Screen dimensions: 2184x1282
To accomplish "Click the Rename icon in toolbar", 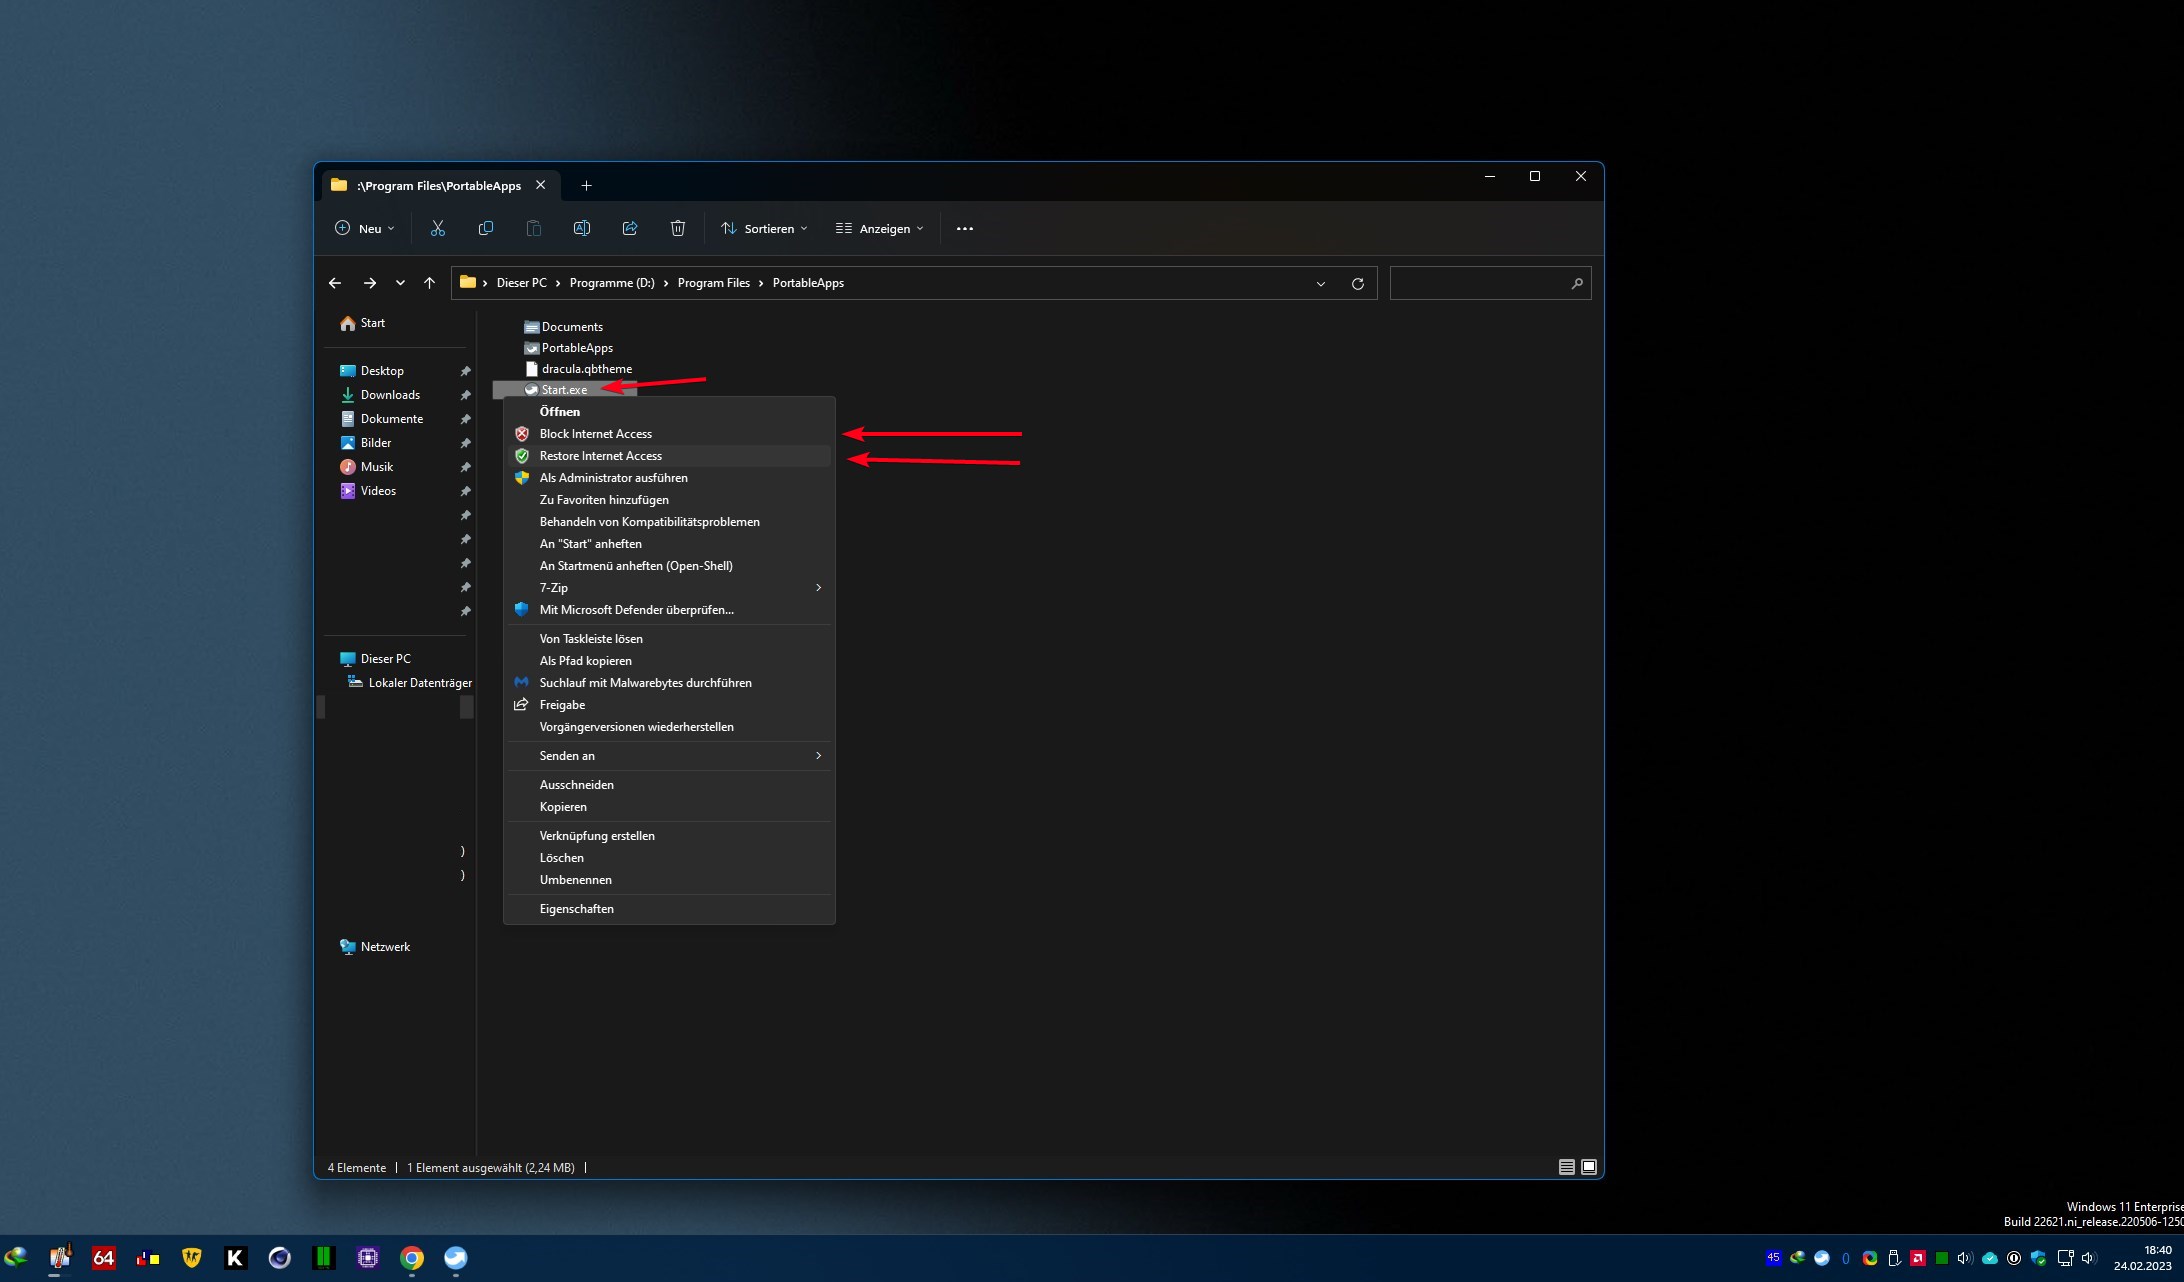I will tap(582, 229).
